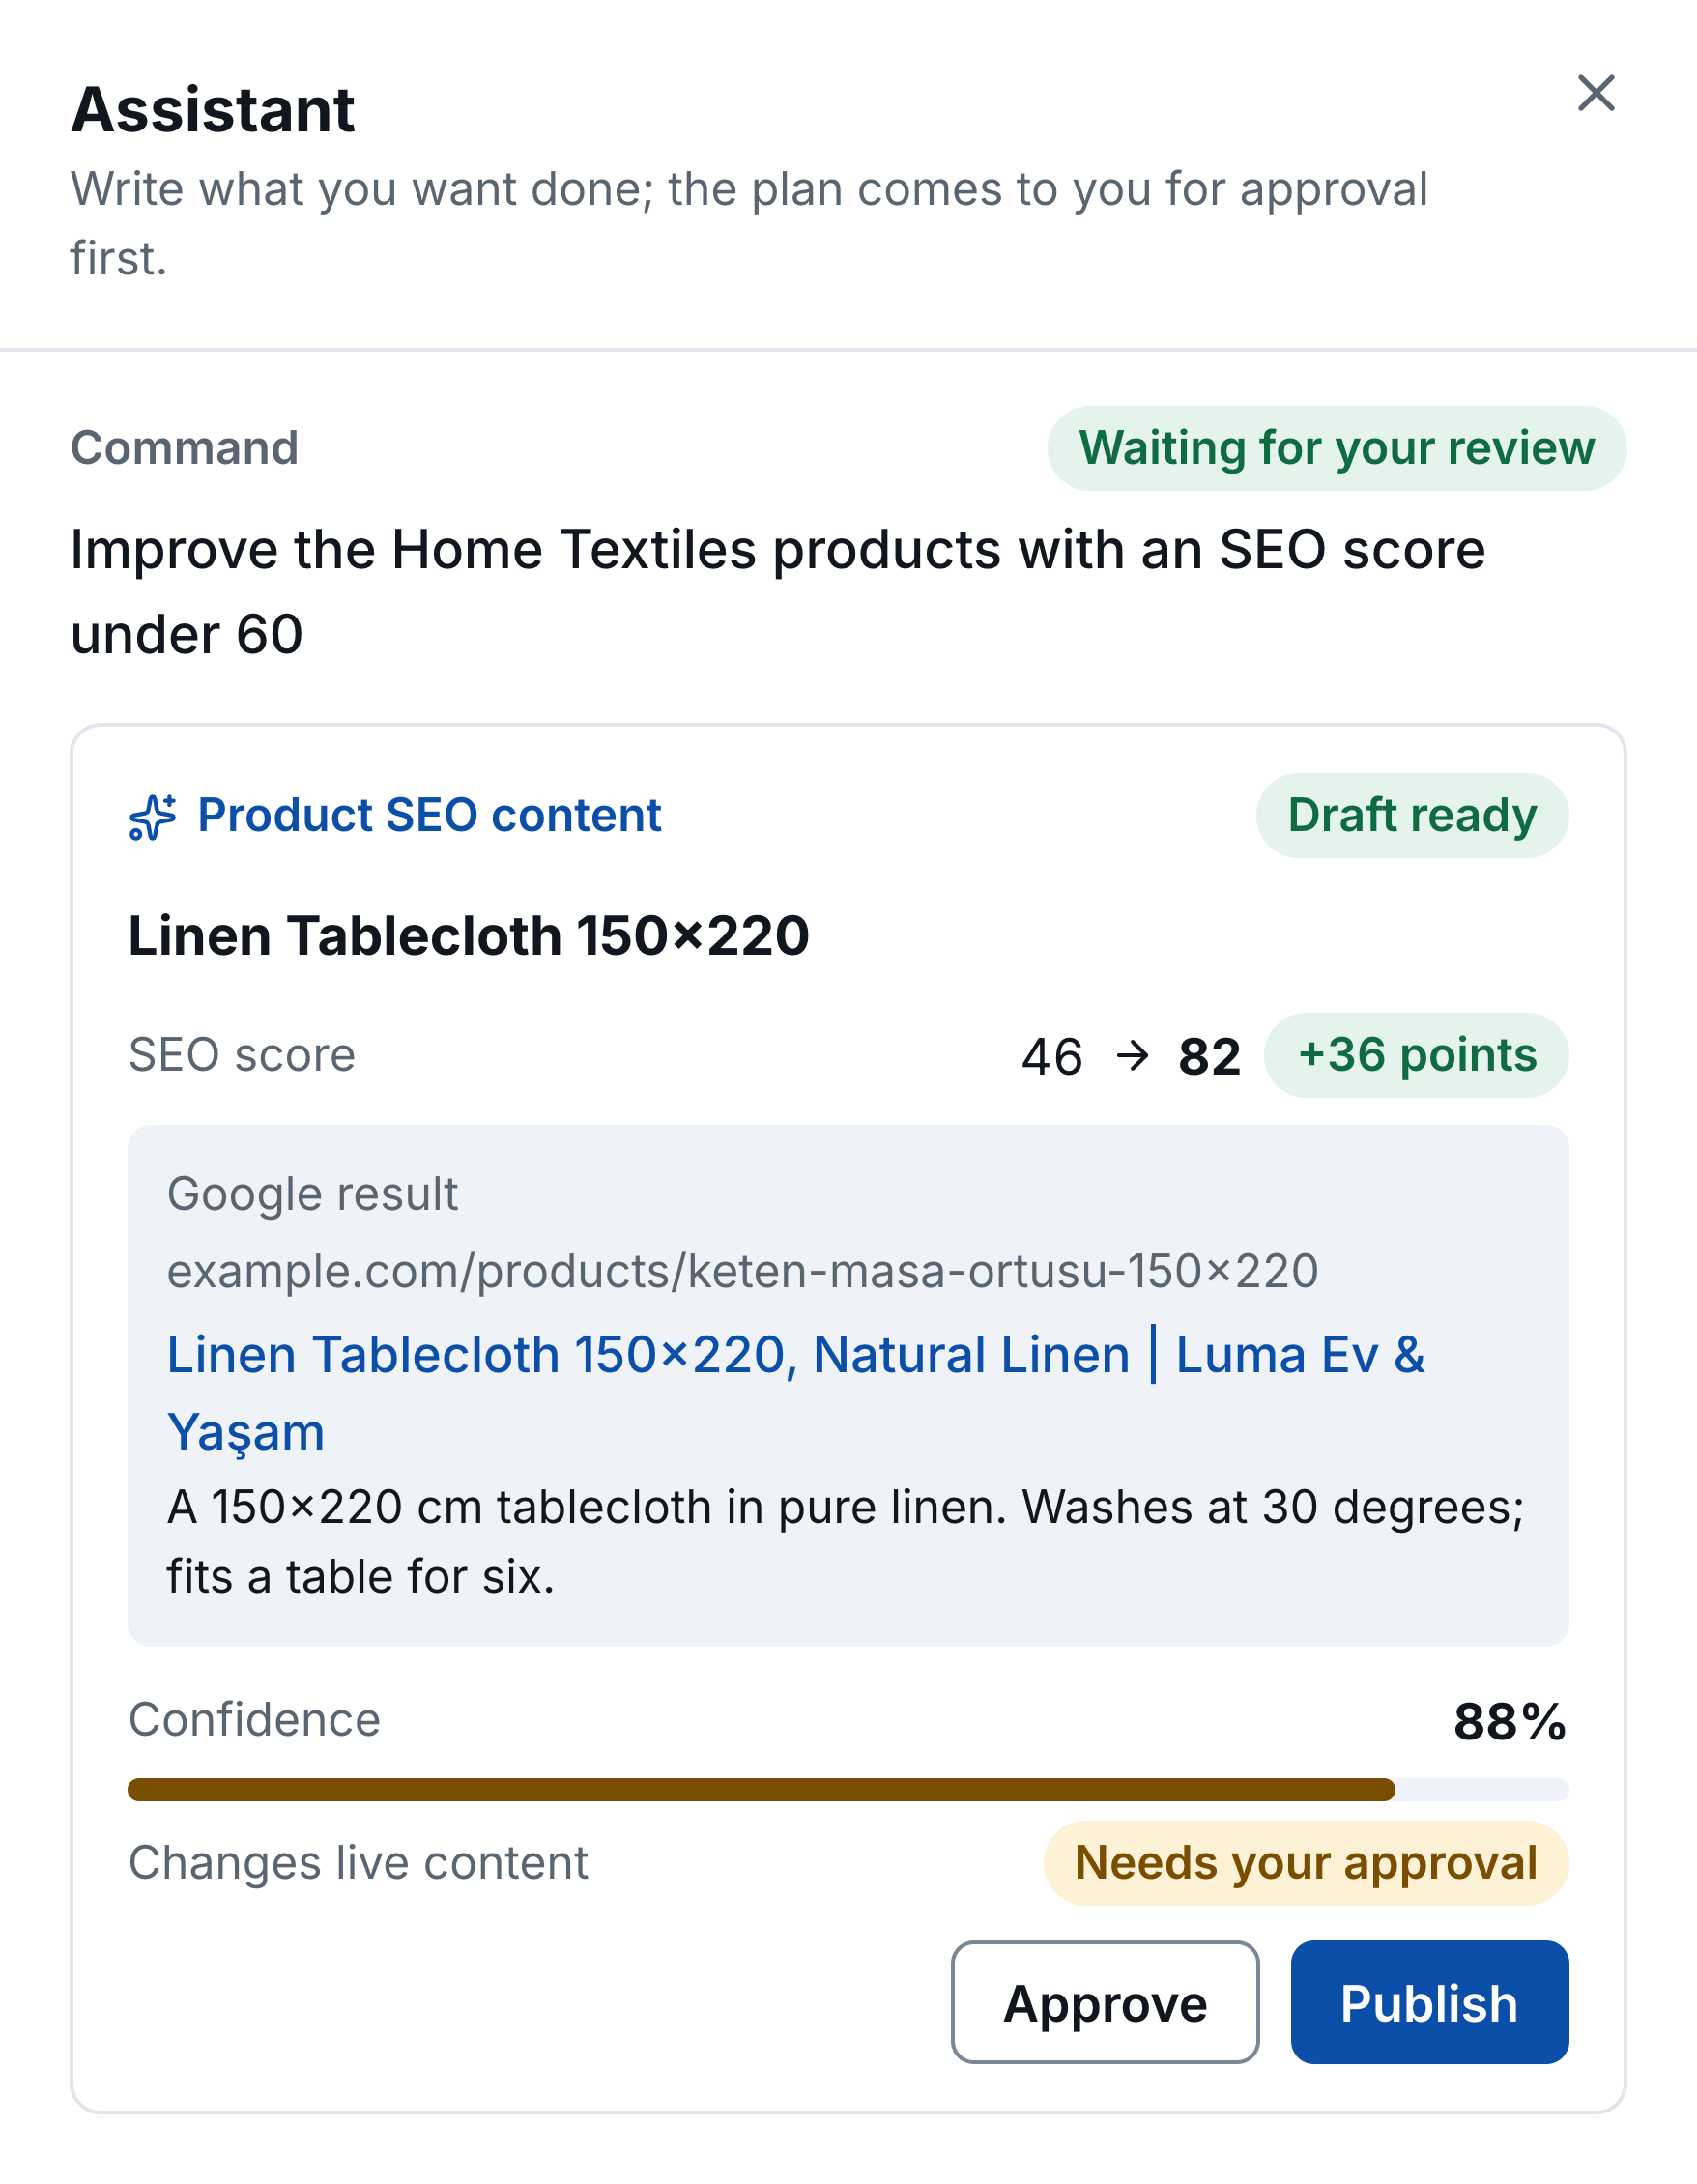
Task: Click the arrow between SEO scores
Action: tap(1132, 1055)
